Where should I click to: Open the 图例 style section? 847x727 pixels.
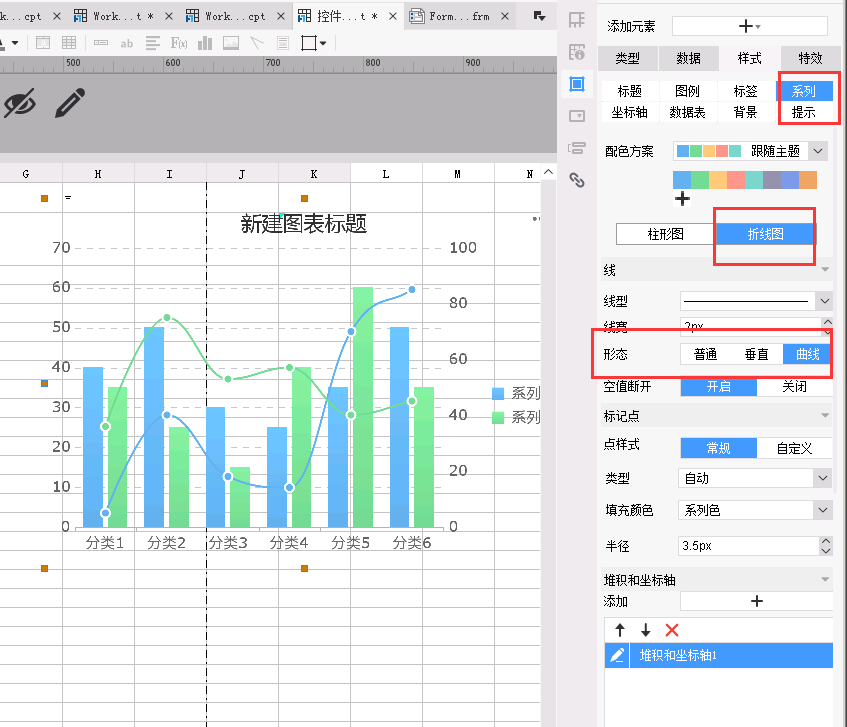[x=687, y=91]
